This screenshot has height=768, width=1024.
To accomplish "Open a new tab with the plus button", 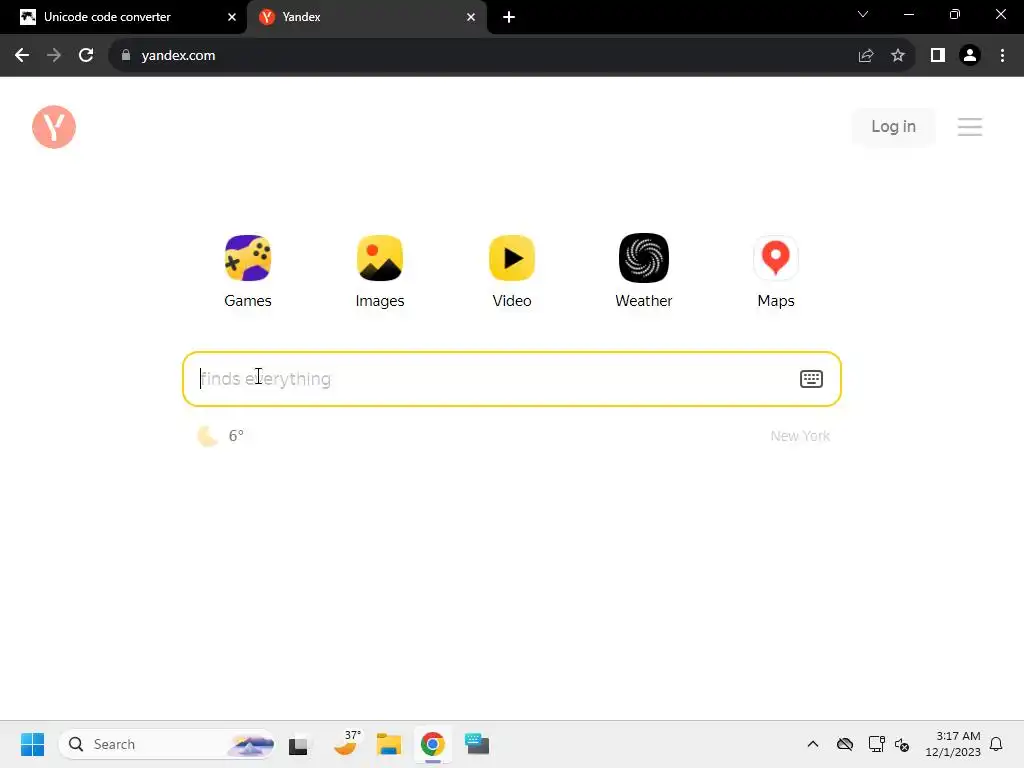I will 509,17.
